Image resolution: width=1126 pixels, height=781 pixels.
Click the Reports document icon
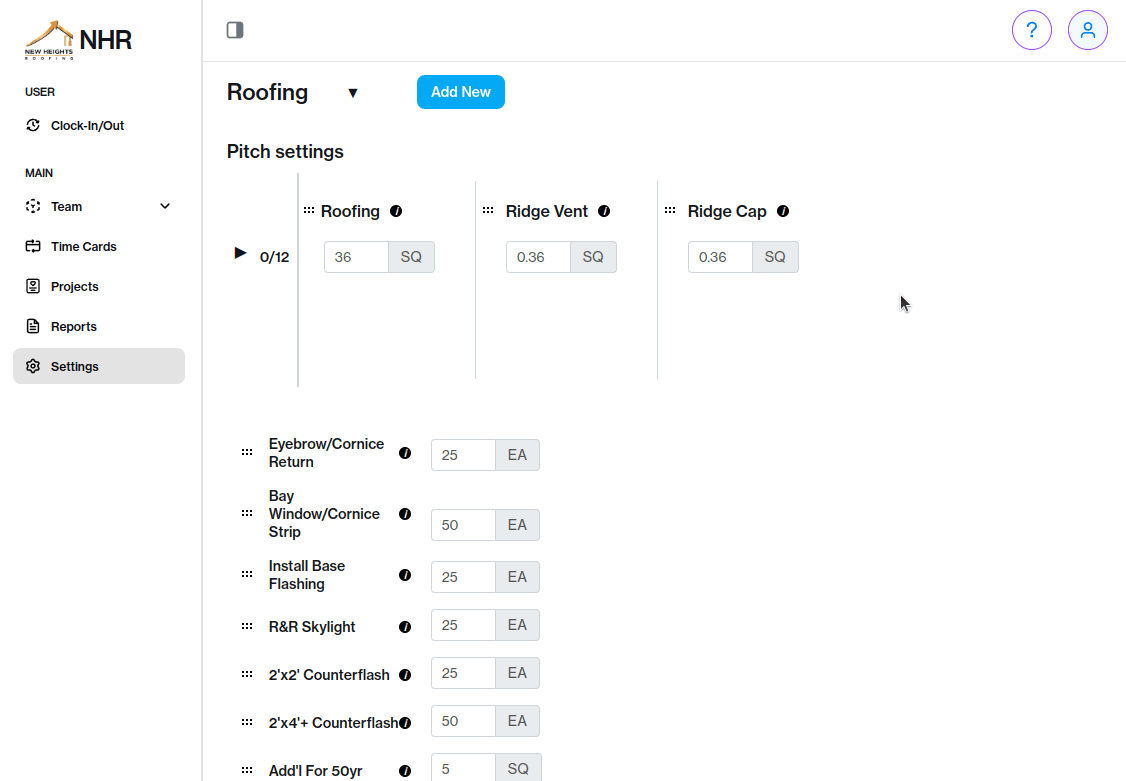(x=34, y=326)
